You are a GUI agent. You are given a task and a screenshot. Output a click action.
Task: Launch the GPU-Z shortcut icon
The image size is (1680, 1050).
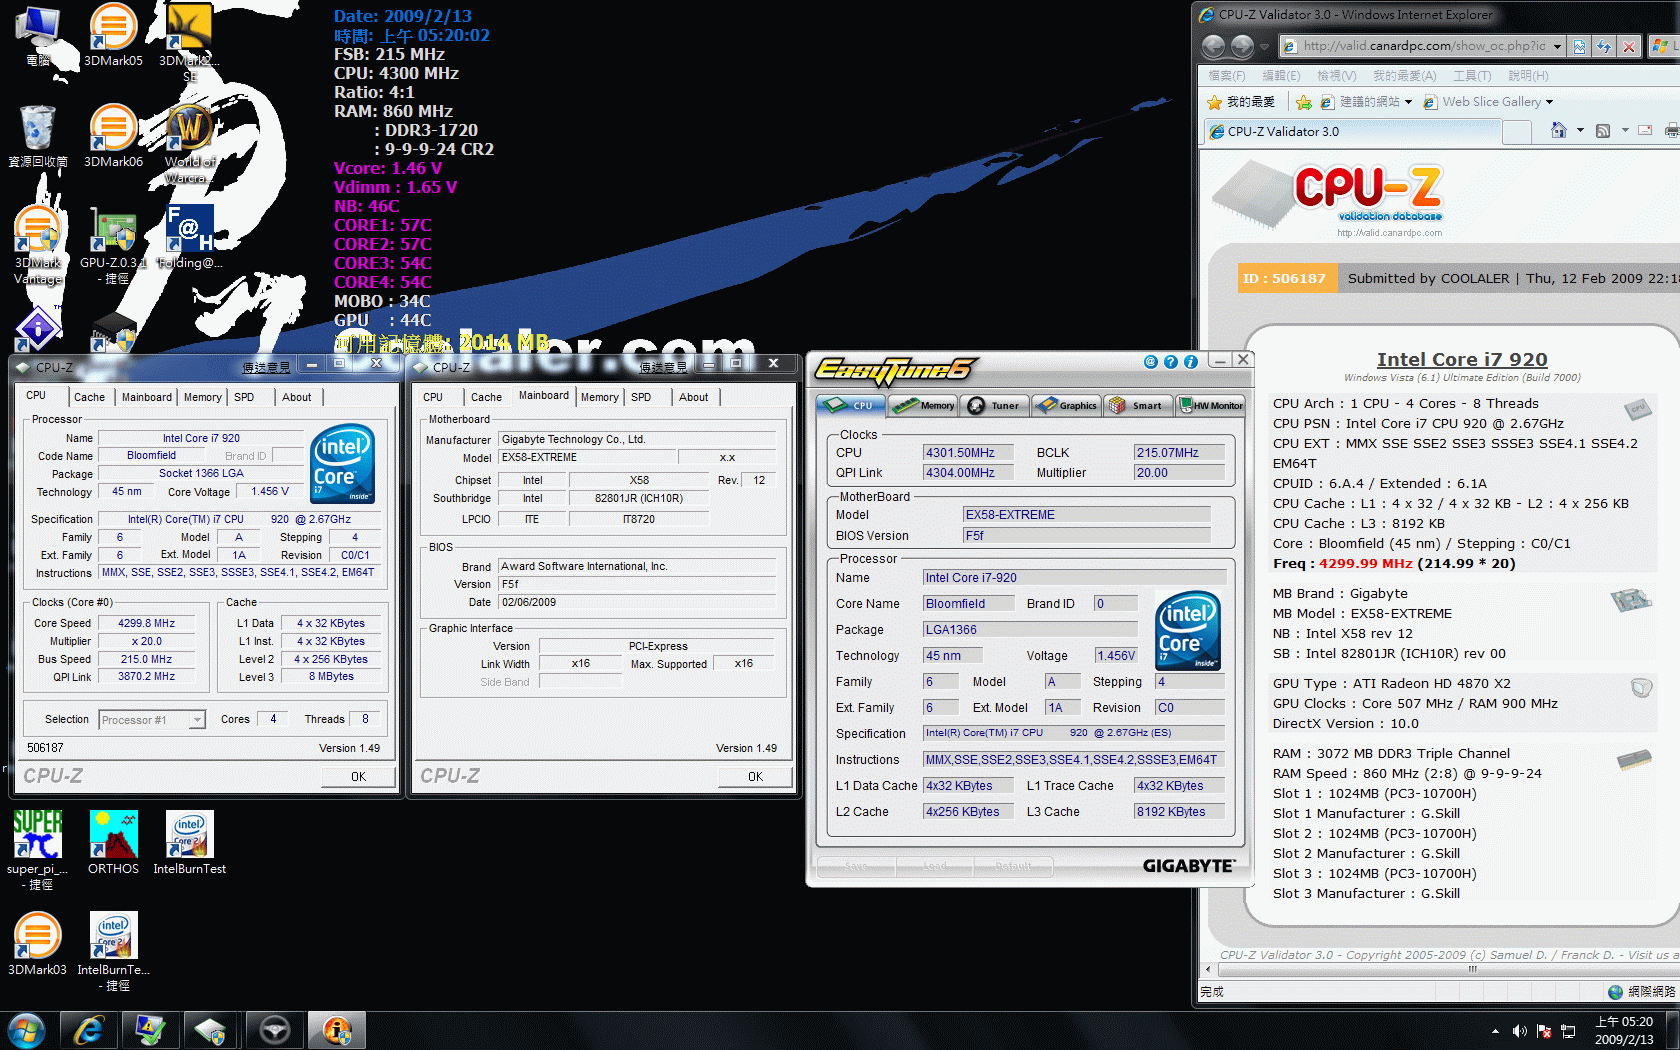tap(113, 245)
